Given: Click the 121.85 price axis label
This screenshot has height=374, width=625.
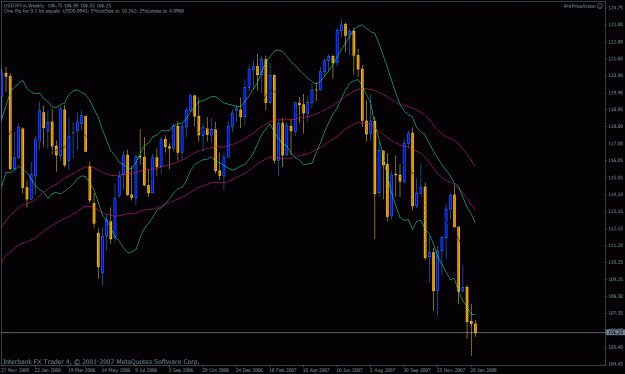Looking at the screenshot, I should click(615, 59).
